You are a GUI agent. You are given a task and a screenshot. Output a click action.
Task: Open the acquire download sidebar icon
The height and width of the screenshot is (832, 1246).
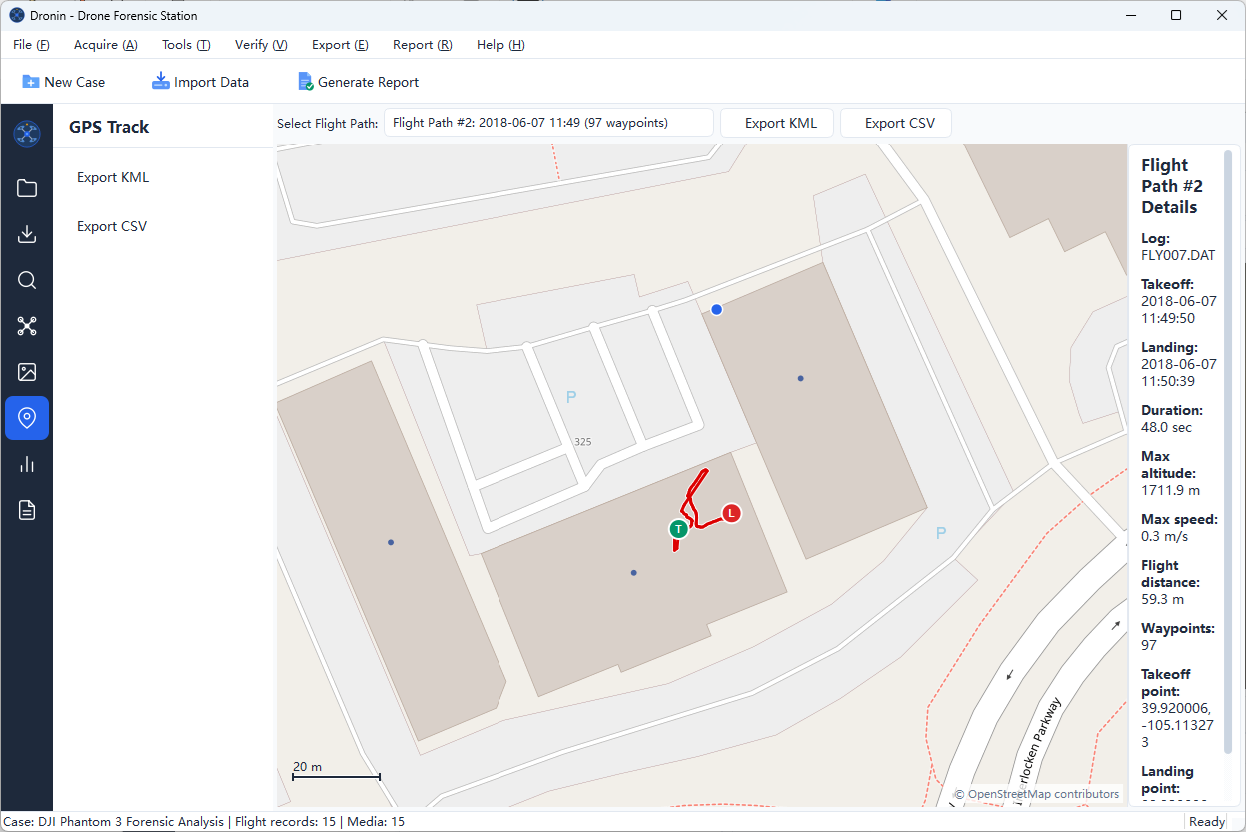point(27,234)
